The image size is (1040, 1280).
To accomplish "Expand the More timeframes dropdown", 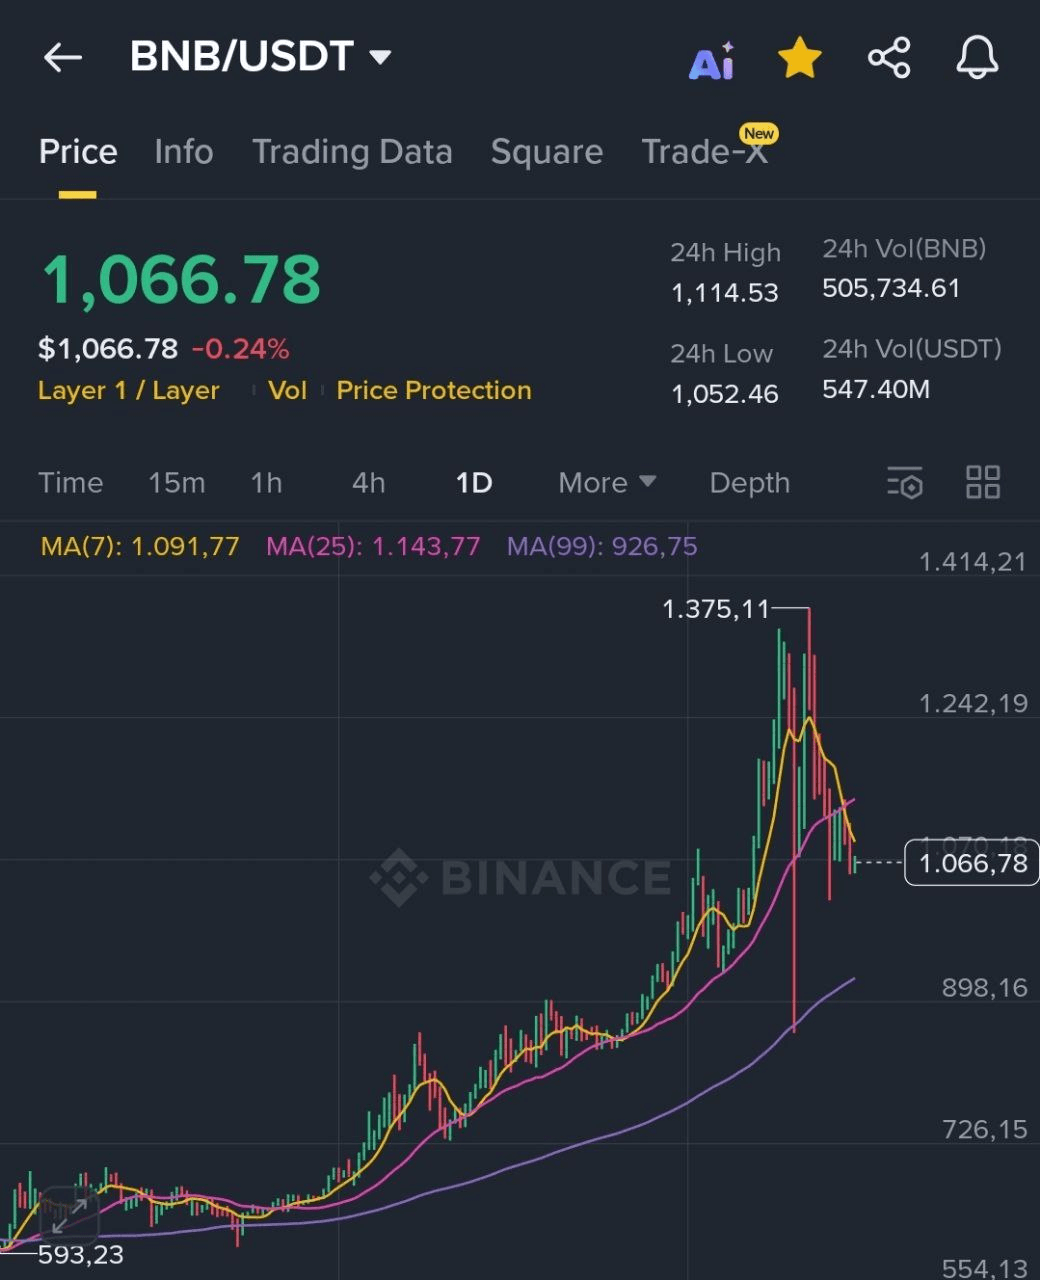I will coord(607,483).
